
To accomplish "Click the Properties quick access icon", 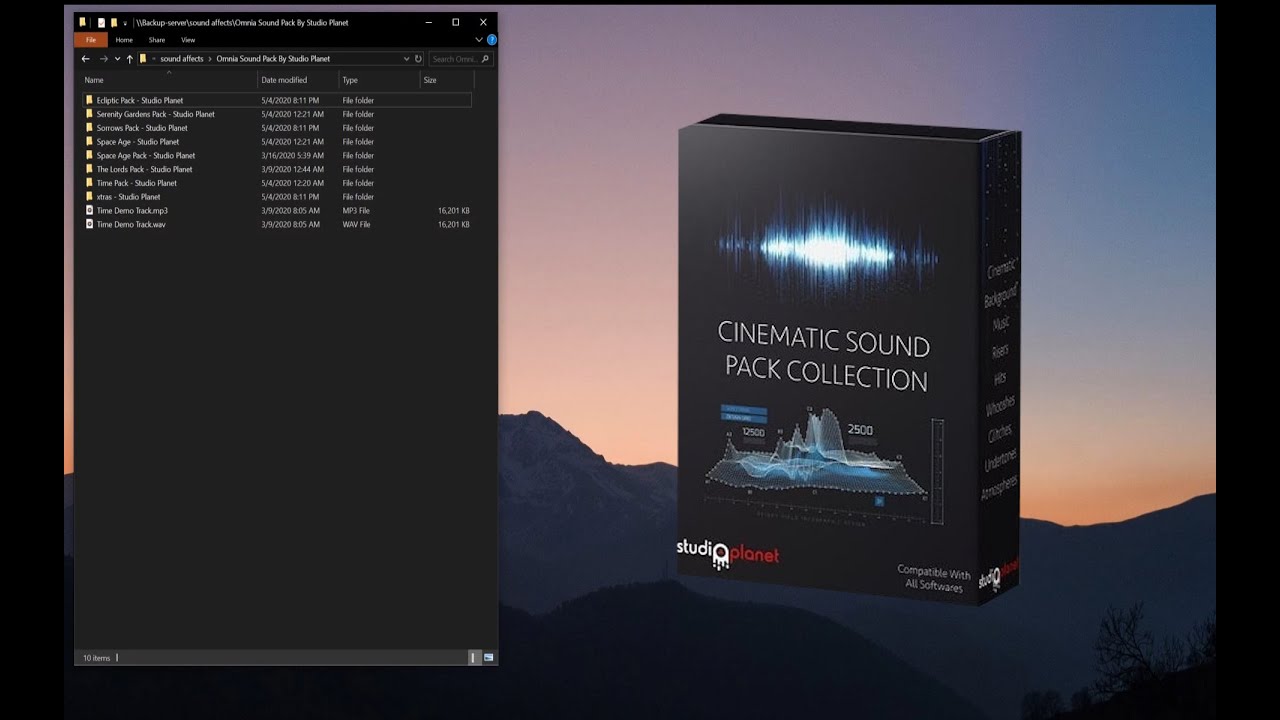I will tap(101, 22).
